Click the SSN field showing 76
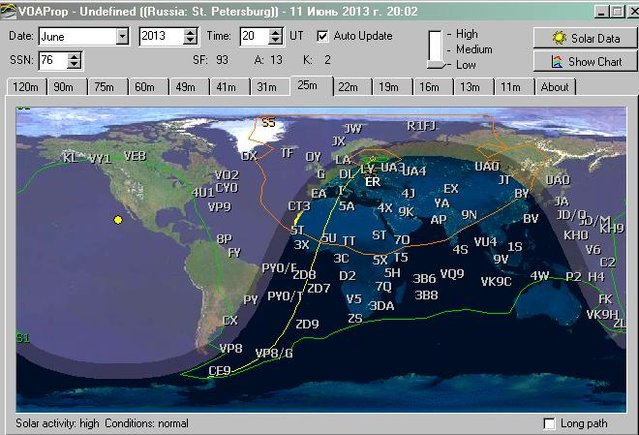Screen dimensions: 639x435 (53, 60)
